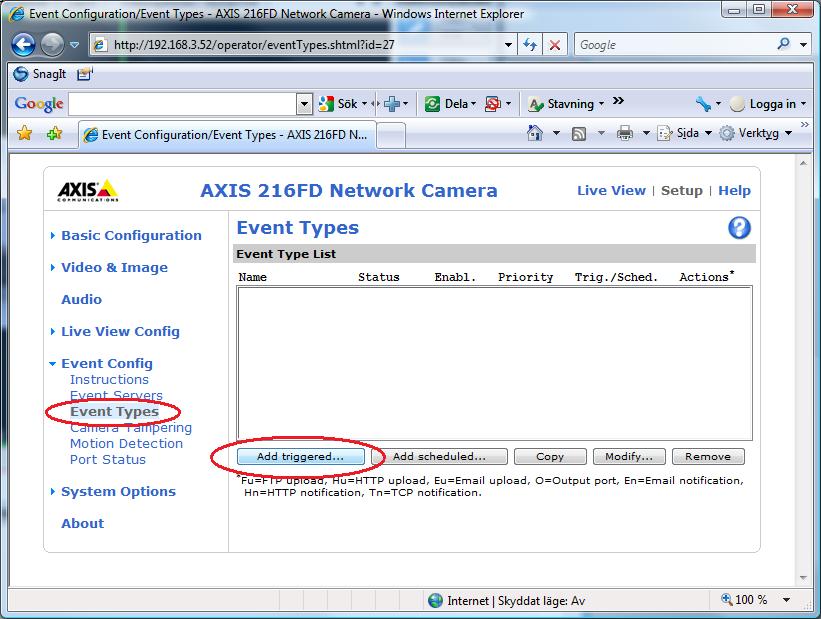Expand Video & Image menu
The width and height of the screenshot is (821, 619).
[x=114, y=268]
